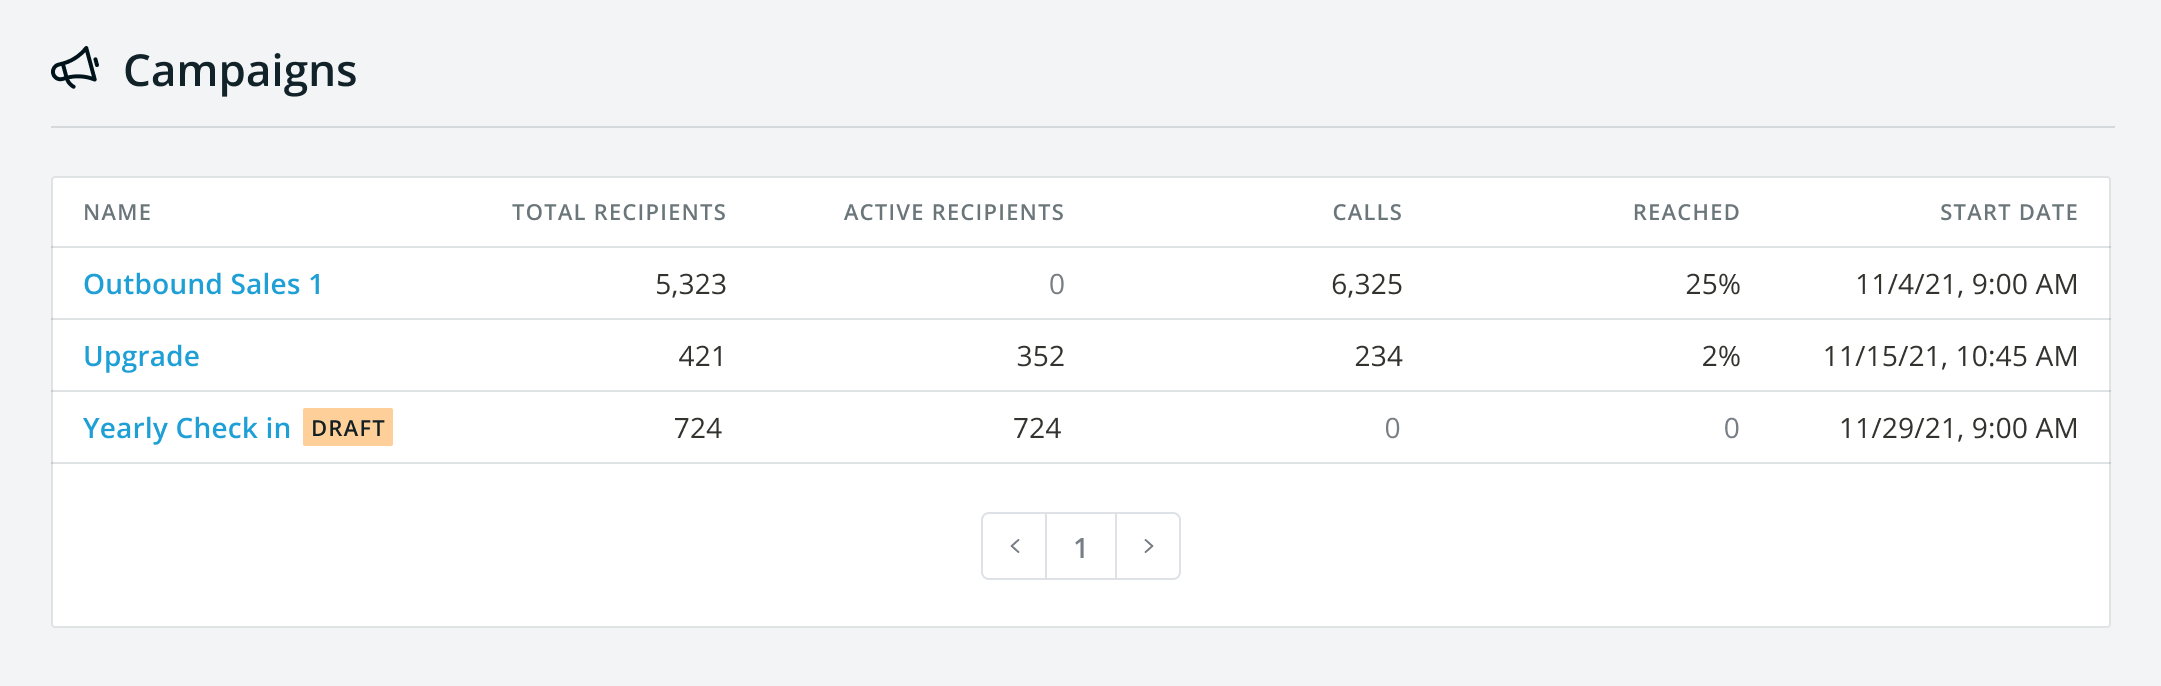Viewport: 2161px width, 686px height.
Task: Go to next page arrow
Action: coord(1148,546)
